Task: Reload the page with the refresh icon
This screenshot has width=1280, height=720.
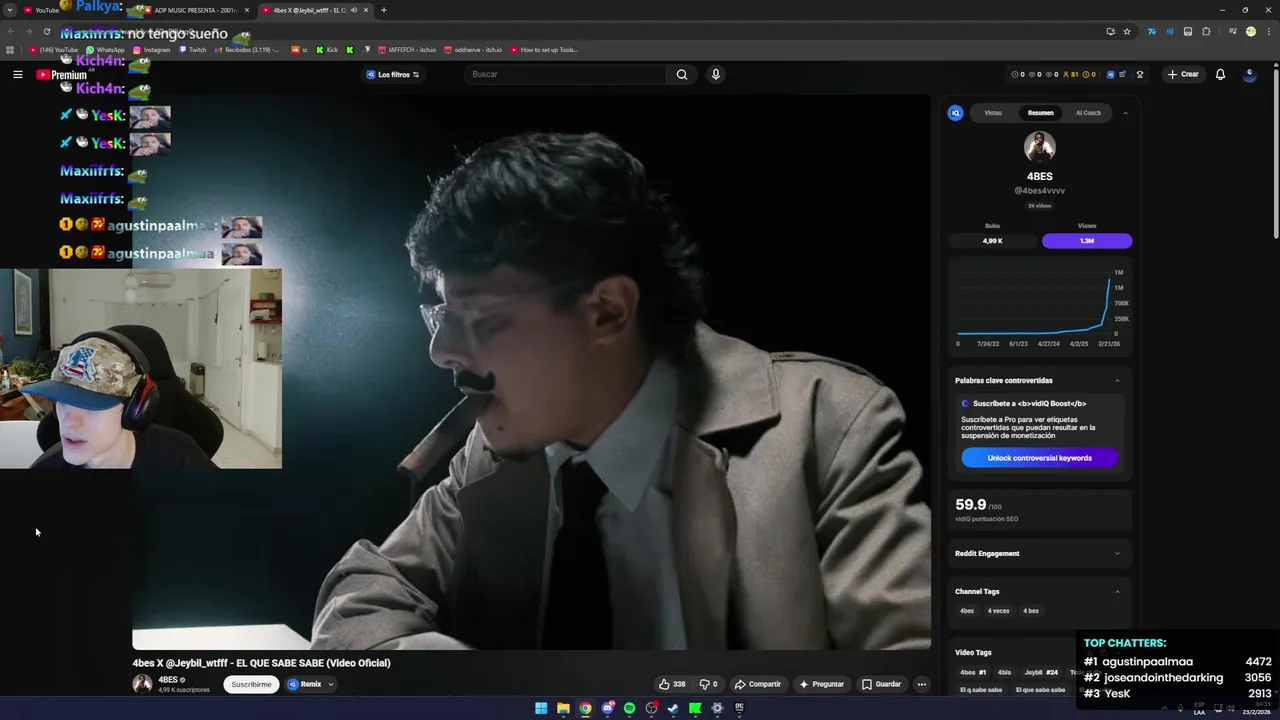Action: pos(46,31)
